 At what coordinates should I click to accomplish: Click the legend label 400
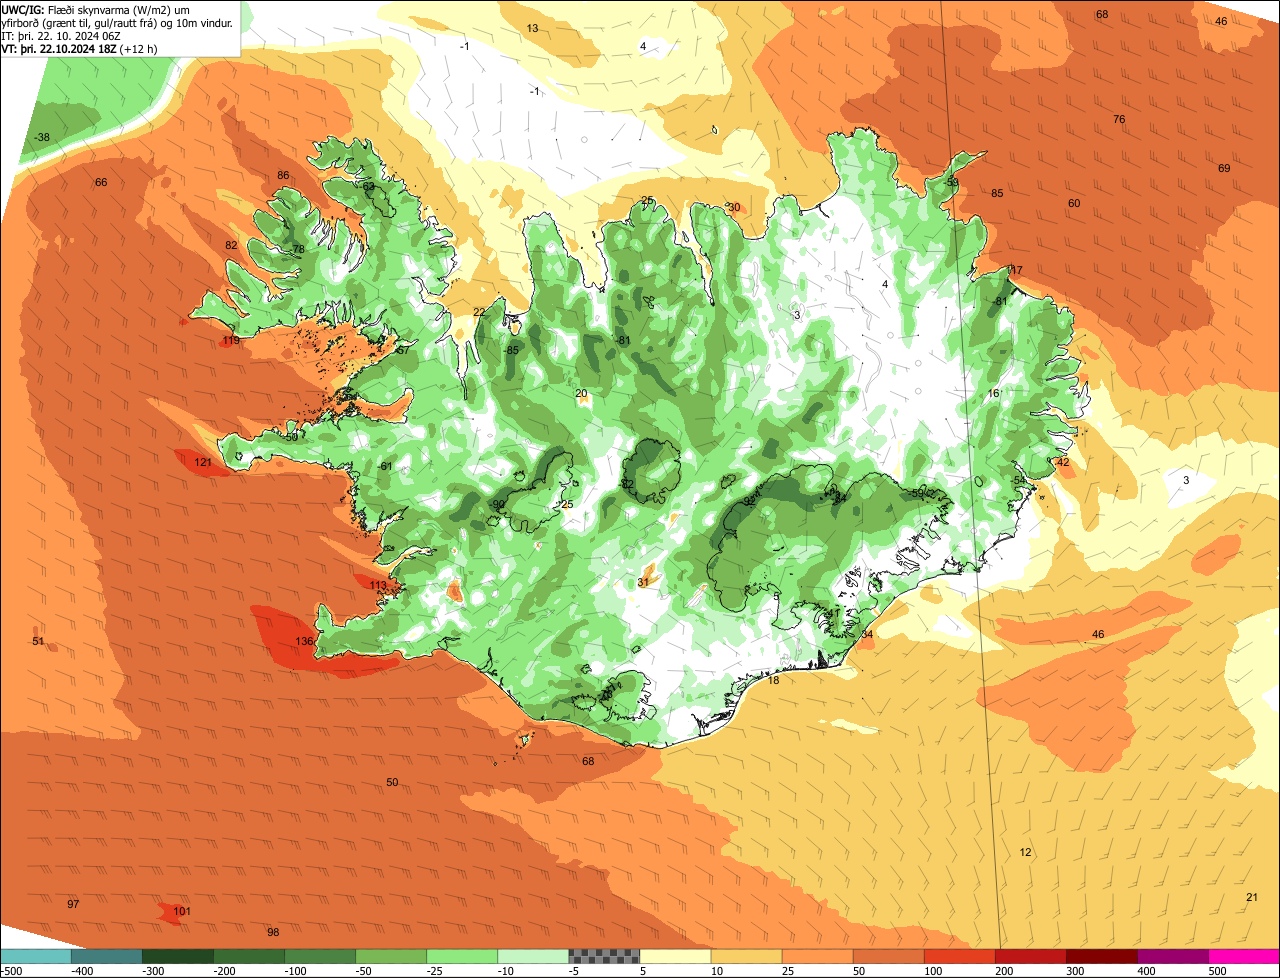pyautogui.click(x=1147, y=971)
